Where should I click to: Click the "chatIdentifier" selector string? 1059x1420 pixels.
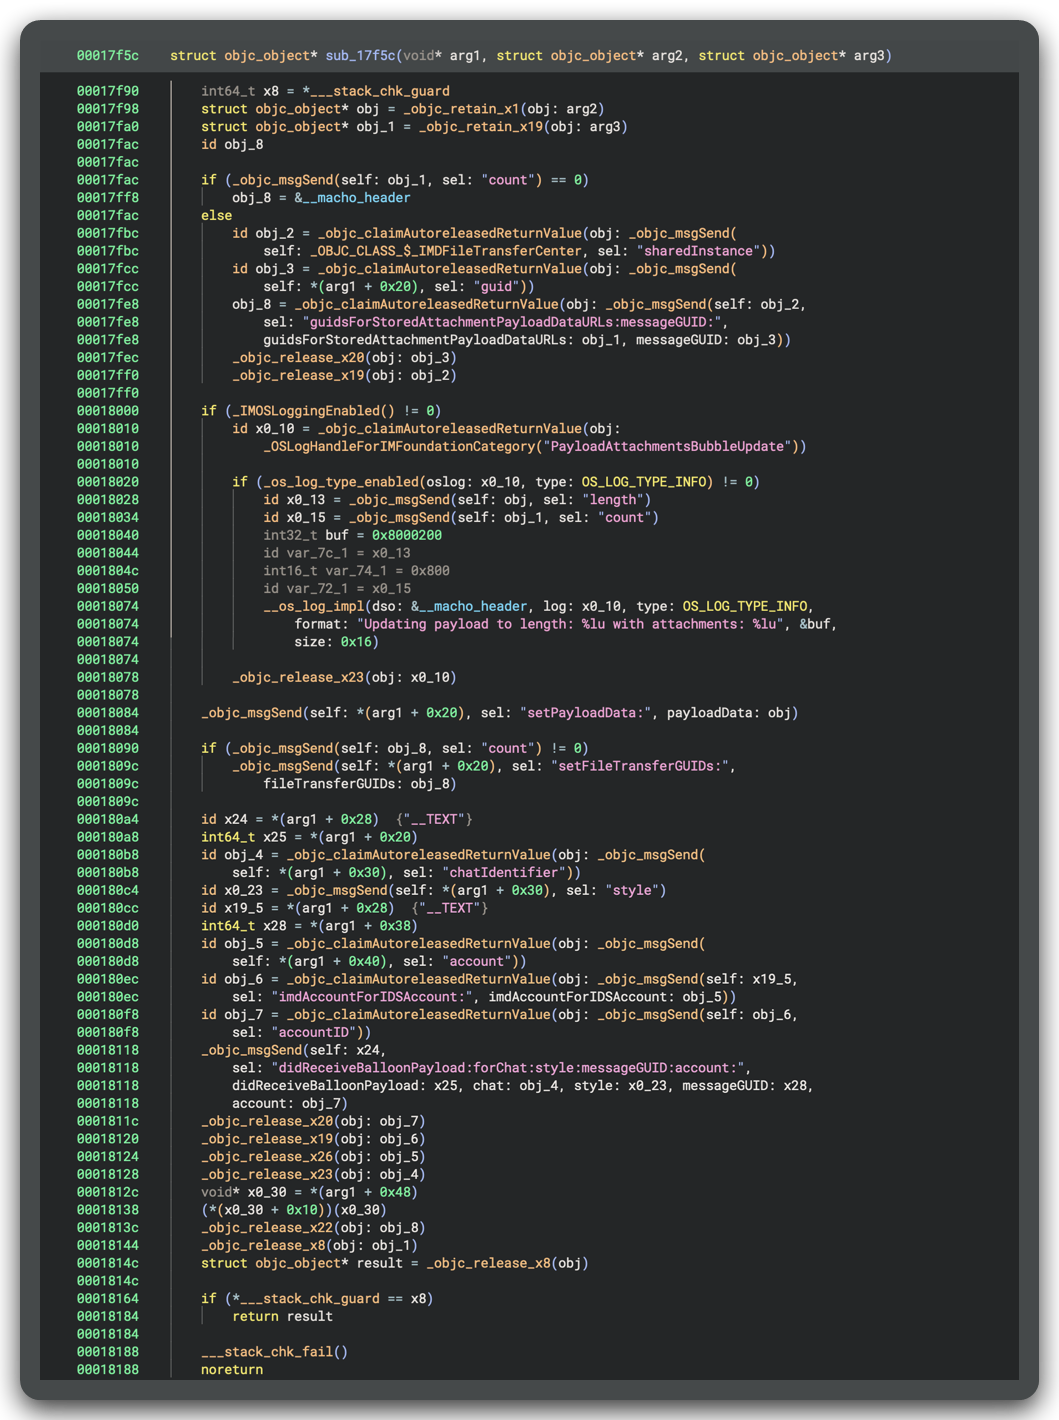click(504, 873)
